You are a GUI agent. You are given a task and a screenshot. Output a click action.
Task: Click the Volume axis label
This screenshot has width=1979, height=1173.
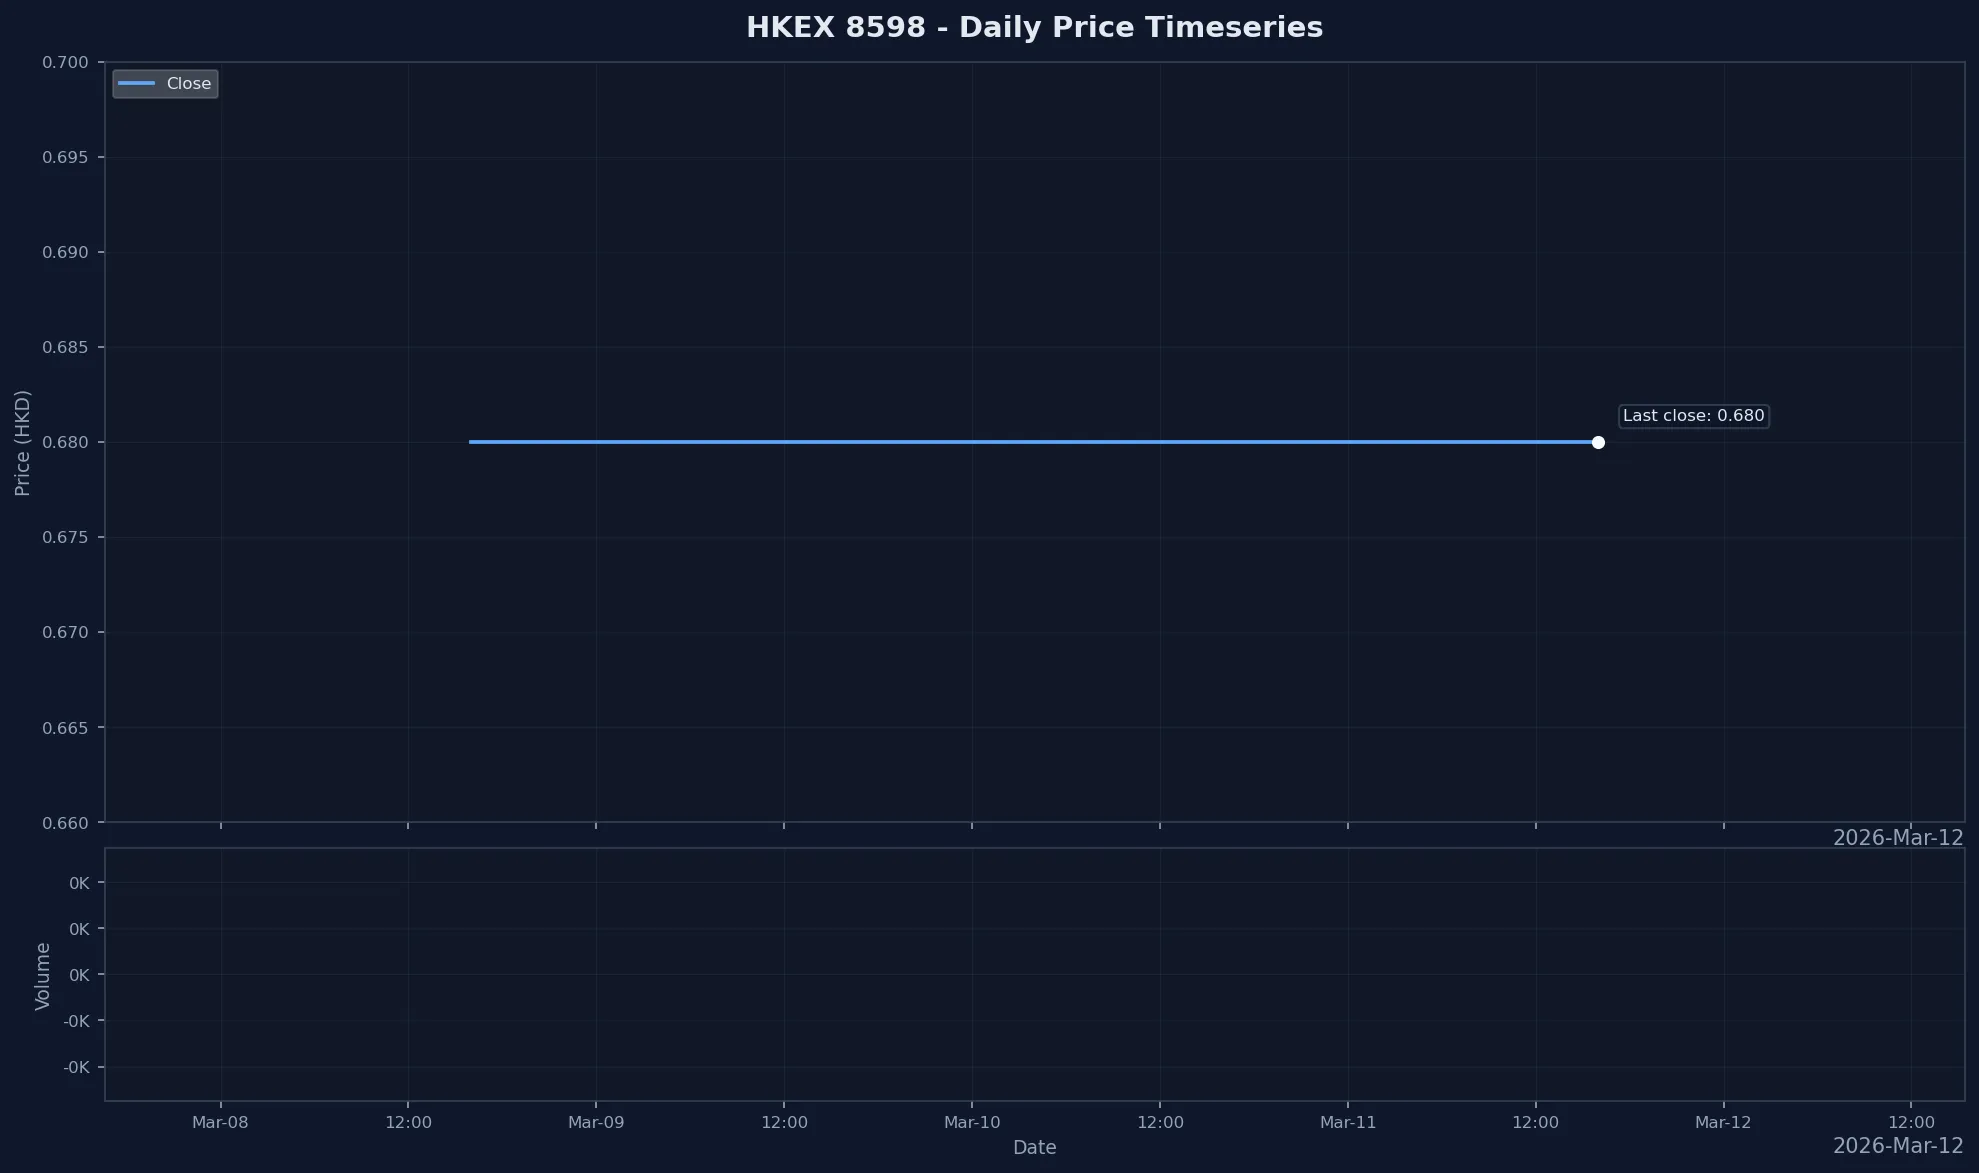pos(43,975)
